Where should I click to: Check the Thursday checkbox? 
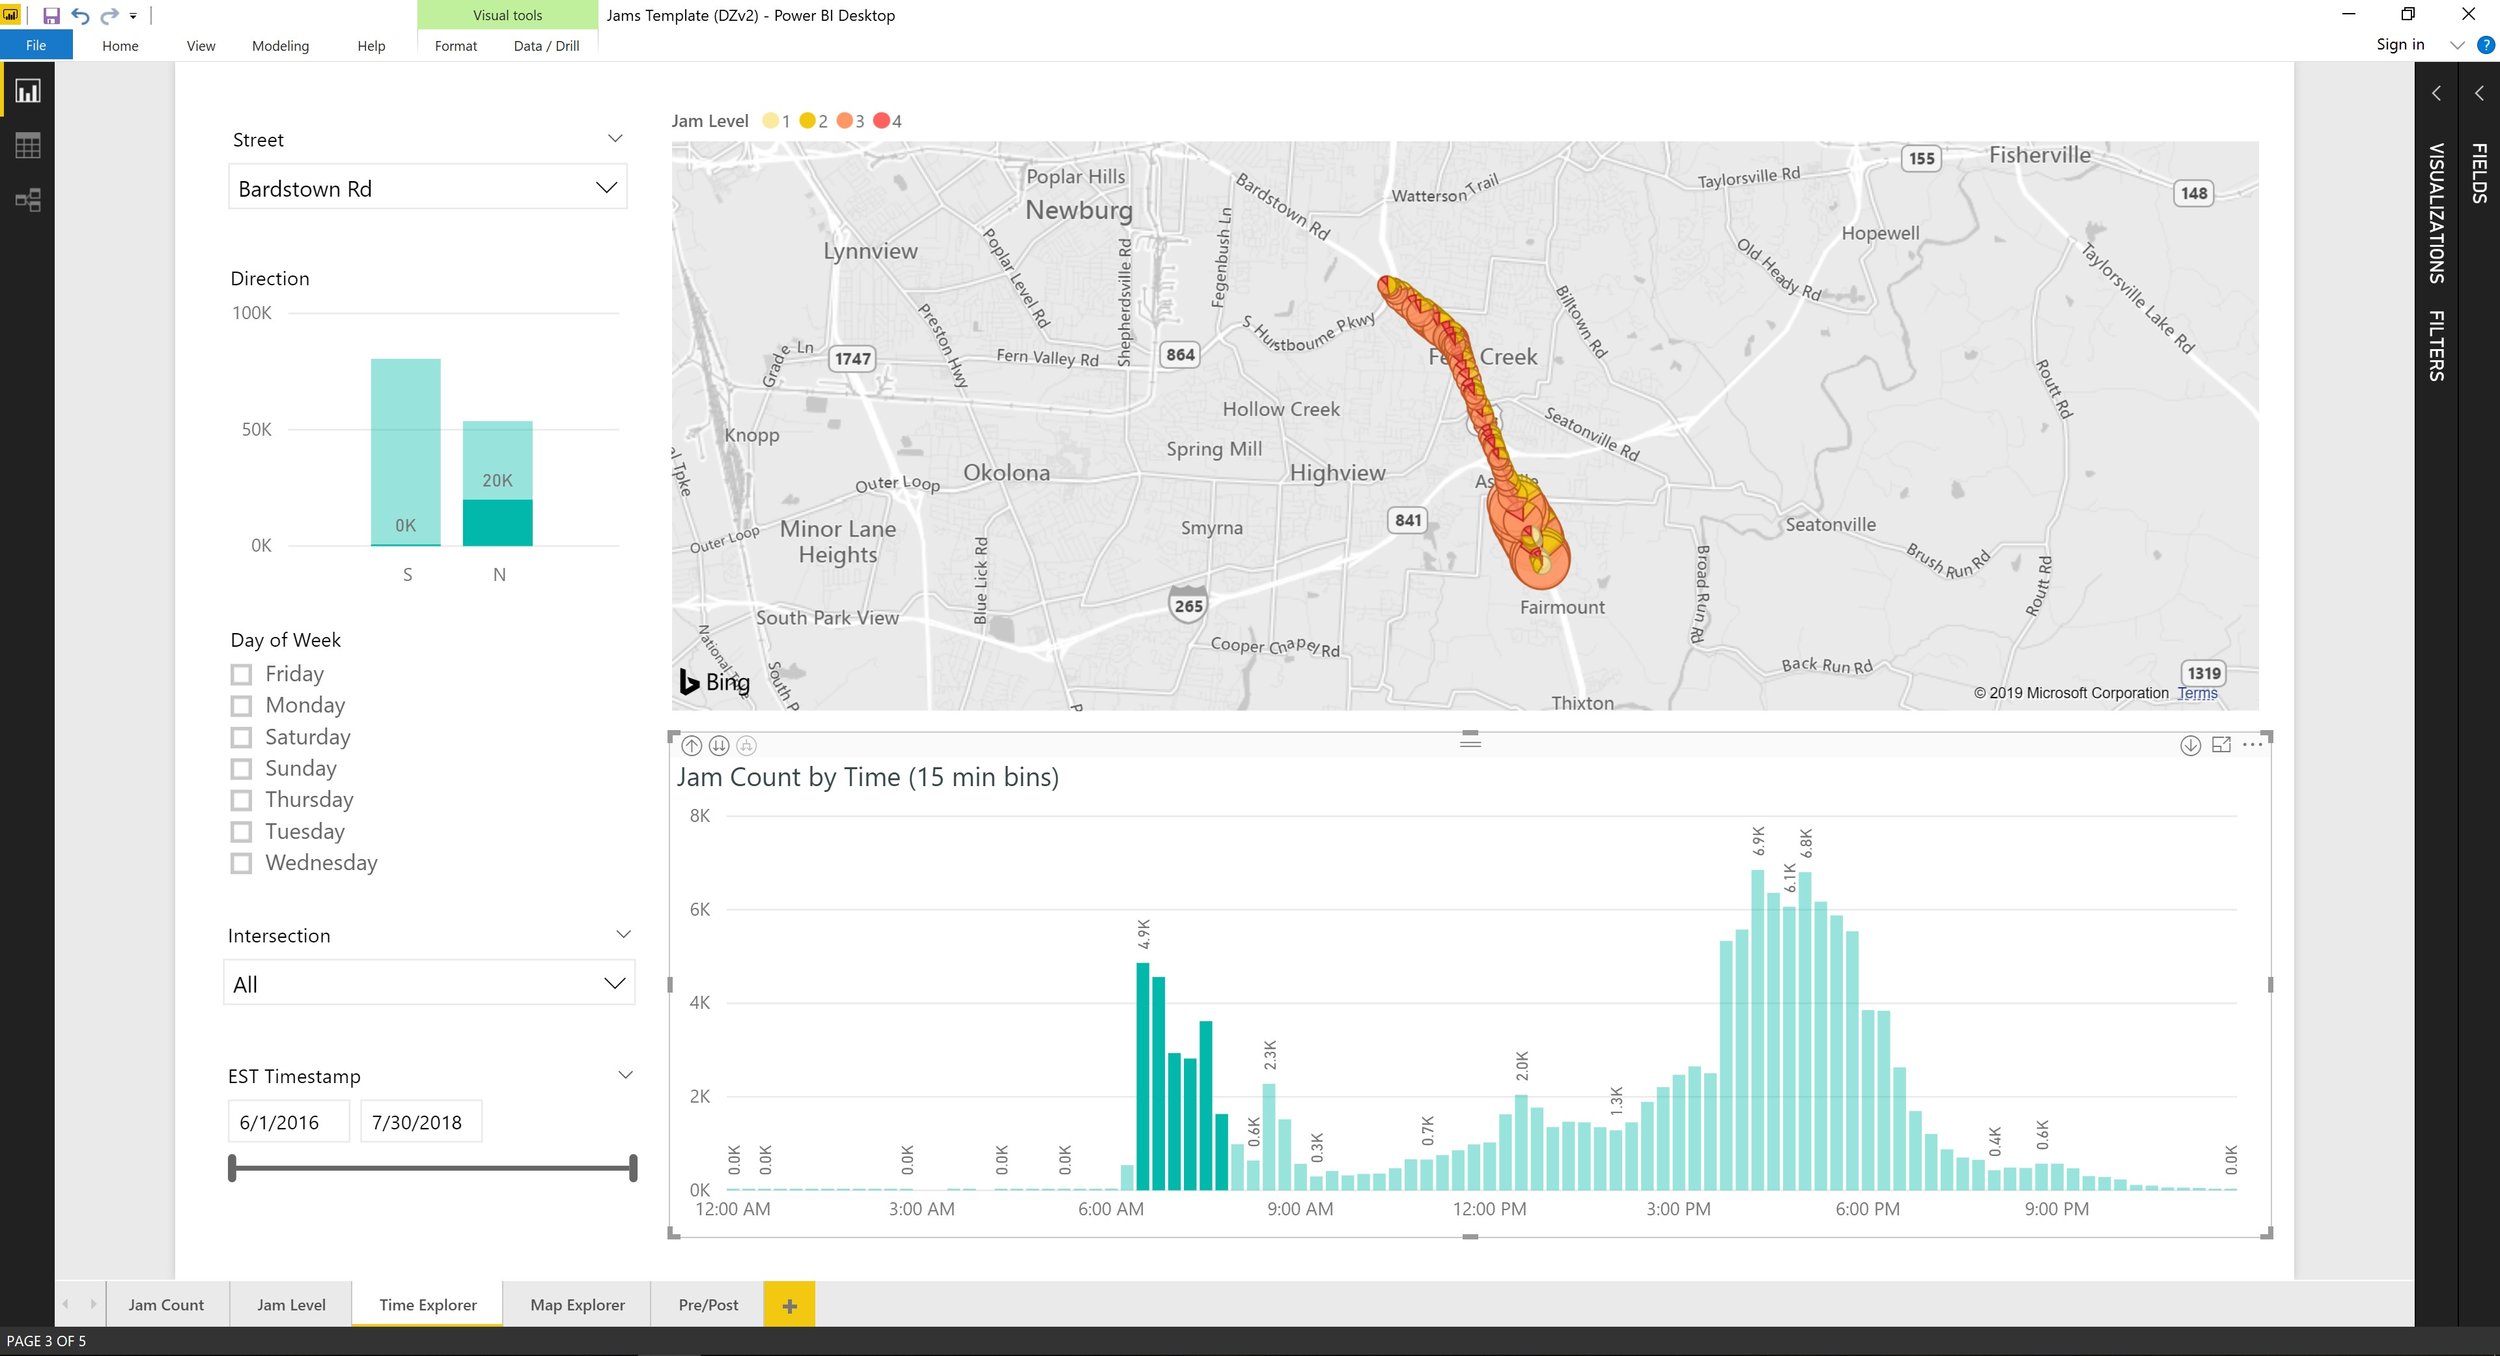(x=241, y=800)
